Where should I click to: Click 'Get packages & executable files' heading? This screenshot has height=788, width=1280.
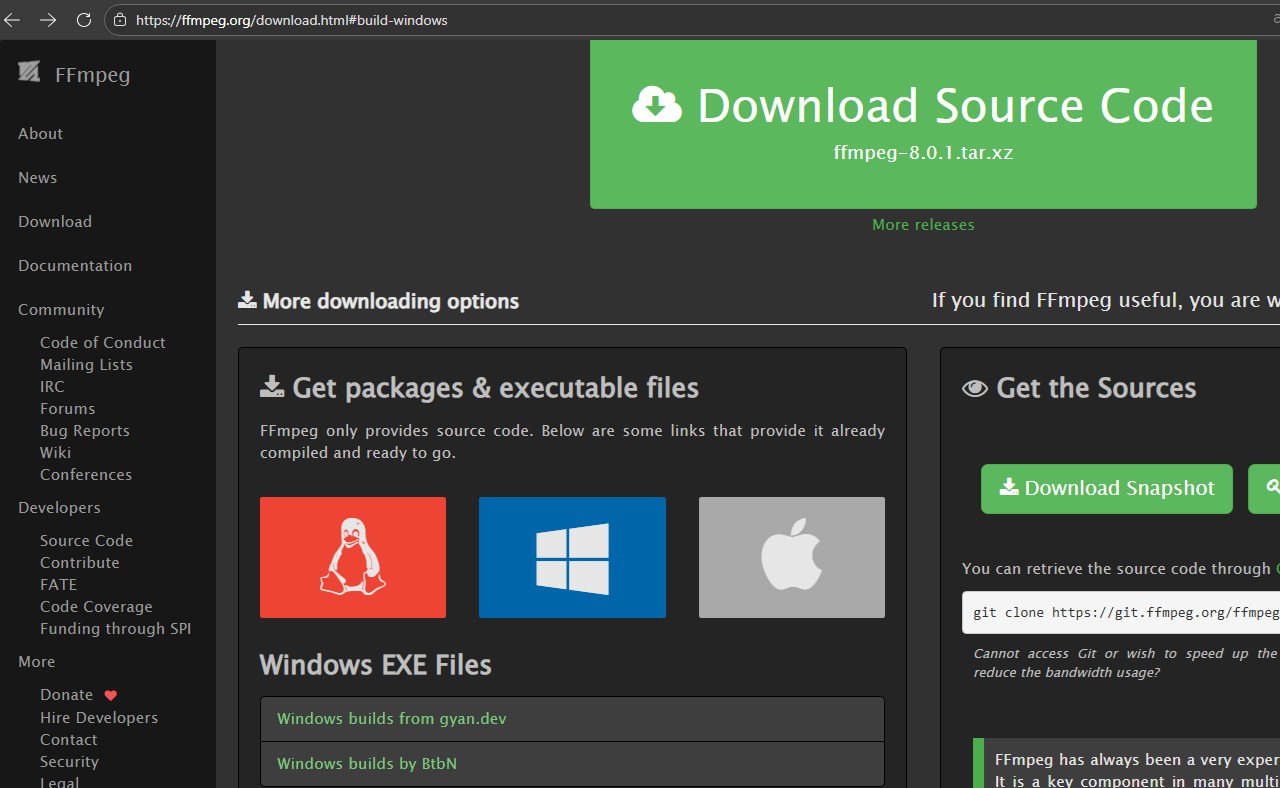click(480, 388)
